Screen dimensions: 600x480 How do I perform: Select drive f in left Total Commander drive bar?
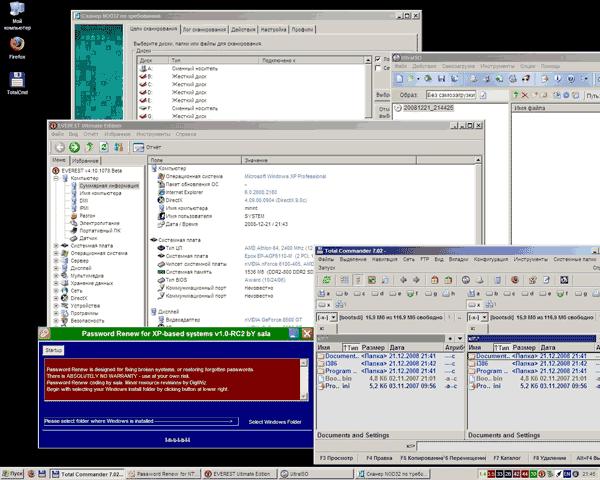pyautogui.click(x=412, y=294)
